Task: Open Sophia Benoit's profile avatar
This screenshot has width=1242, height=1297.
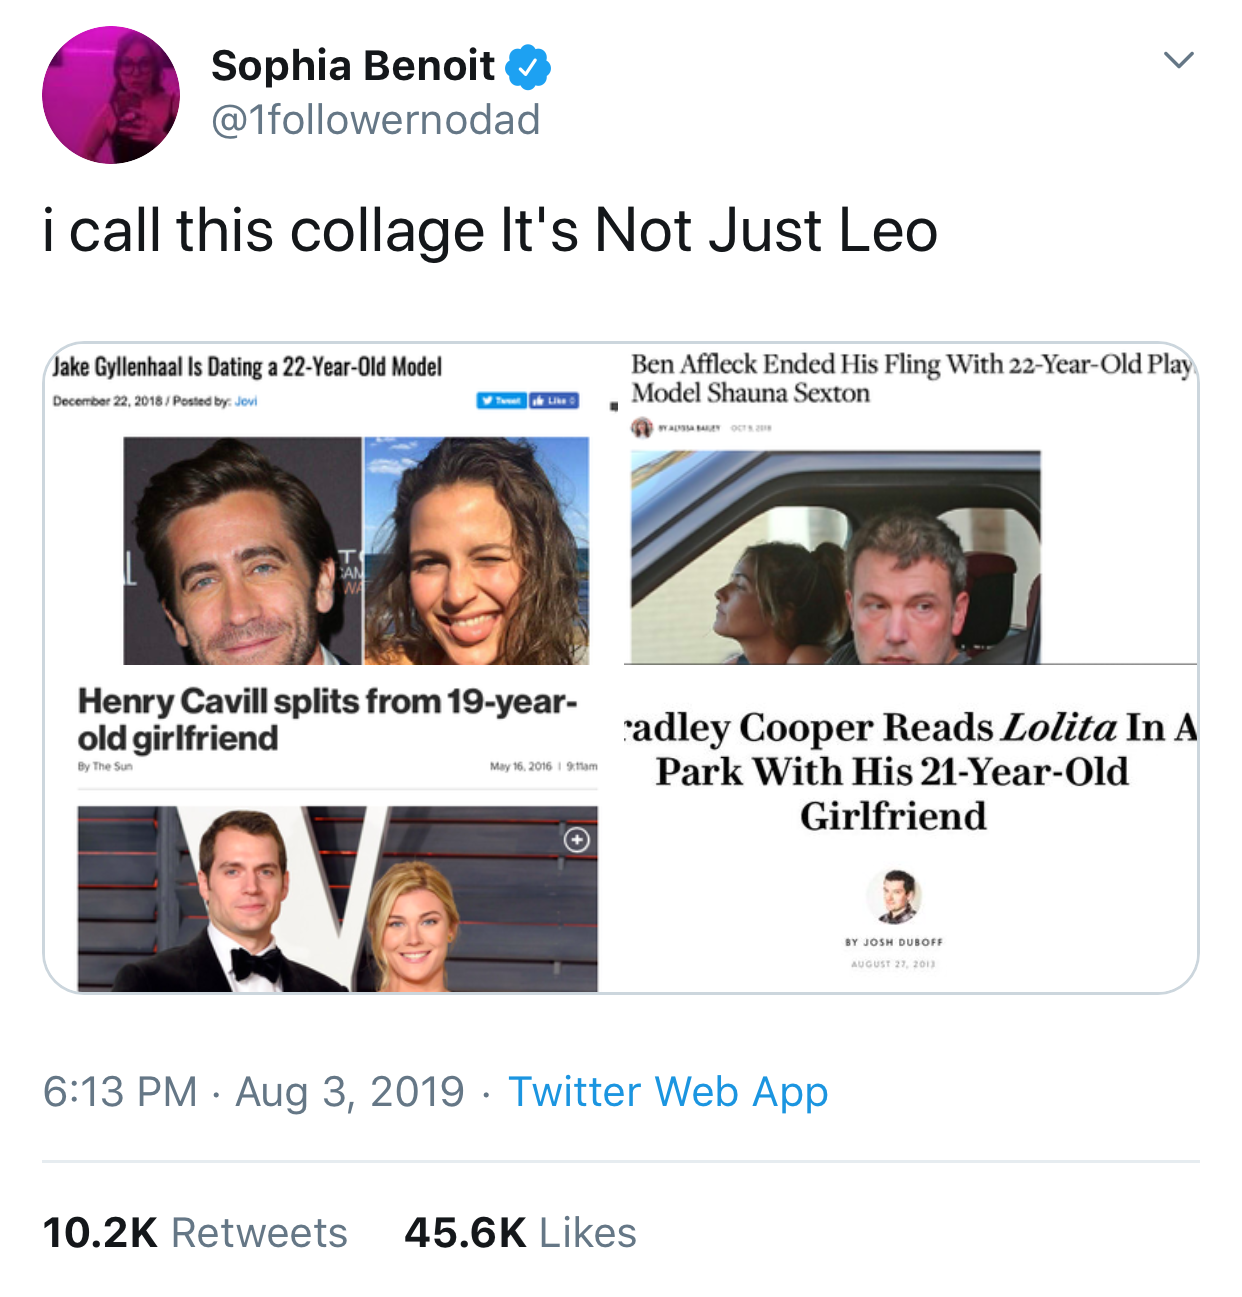Action: pos(111,95)
